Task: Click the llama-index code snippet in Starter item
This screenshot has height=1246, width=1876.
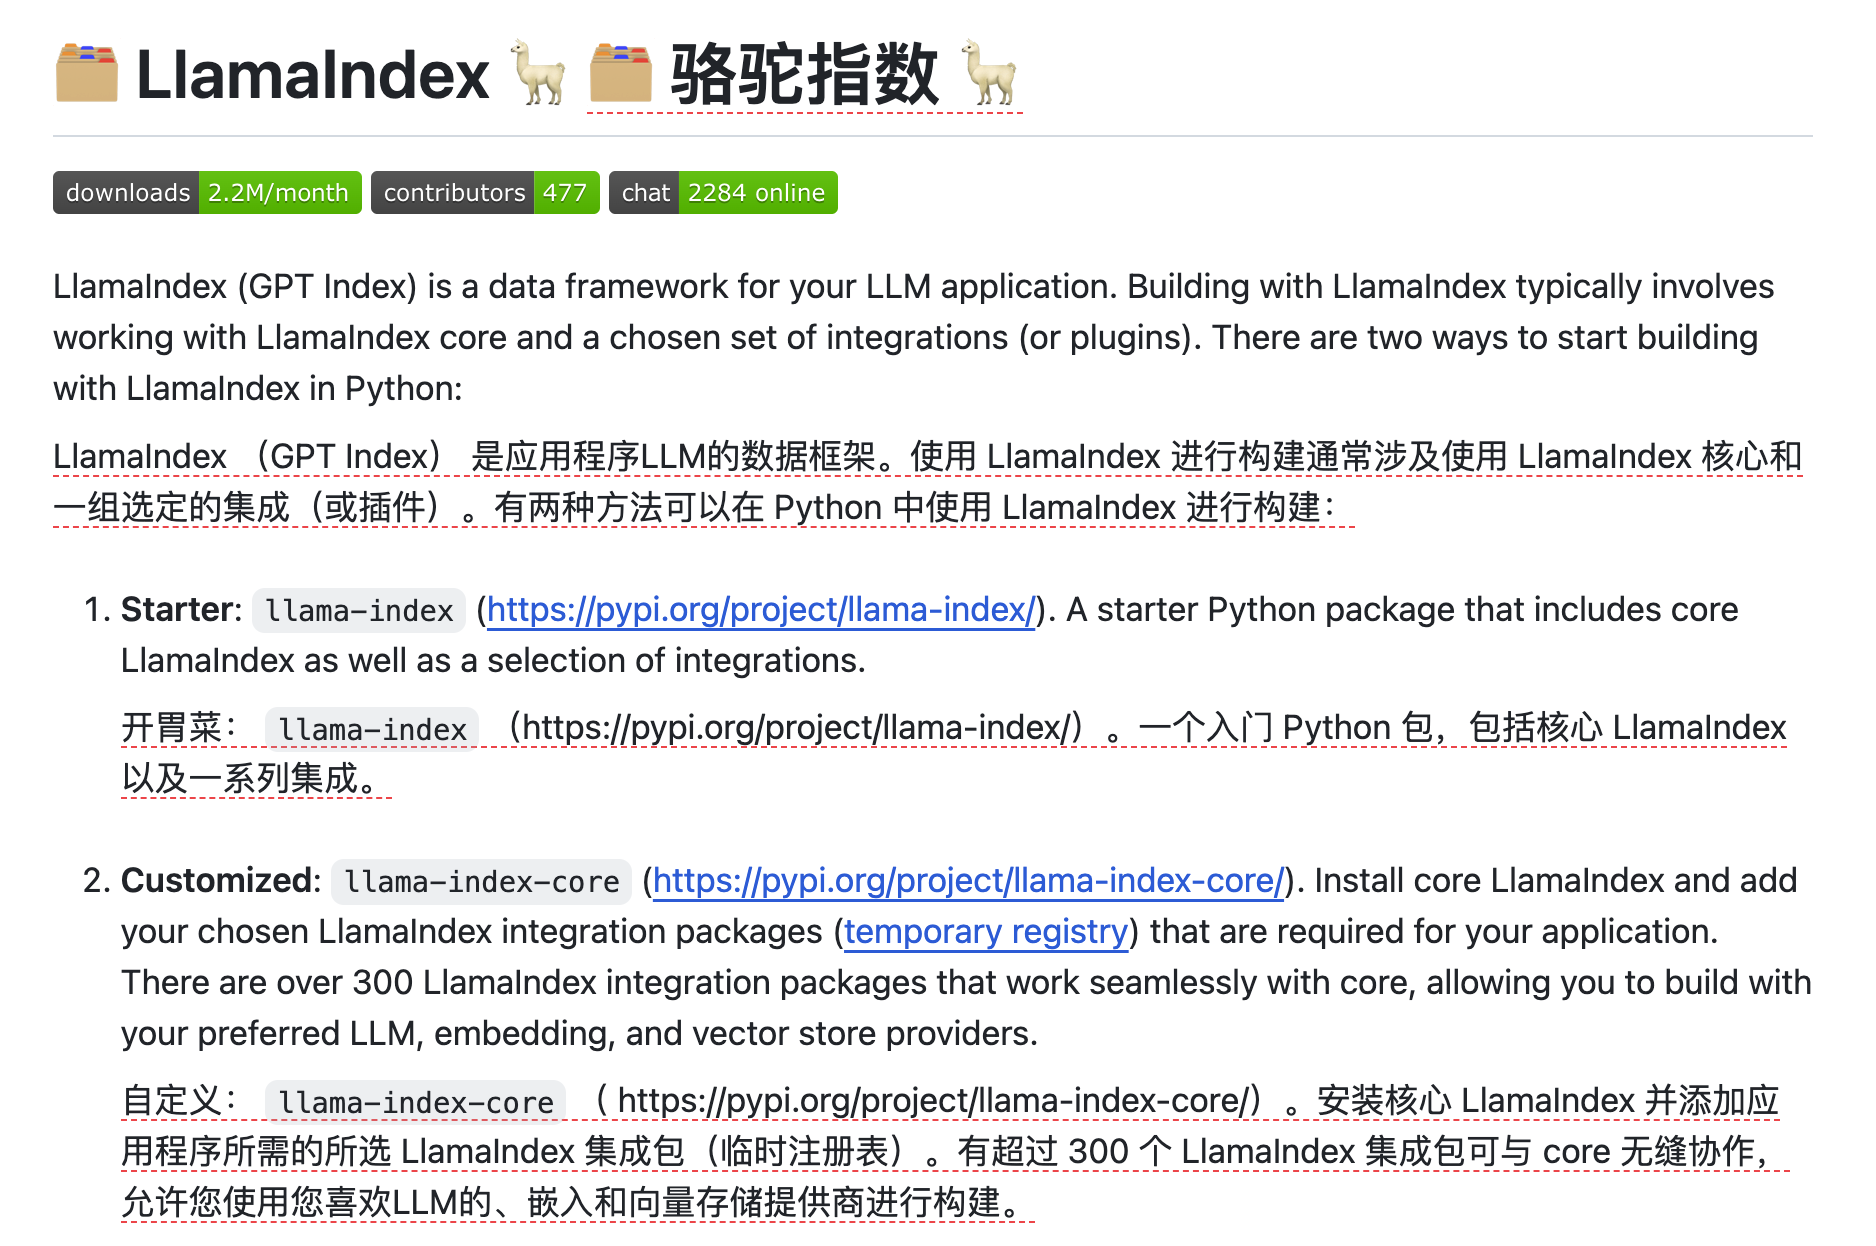Action: [359, 610]
